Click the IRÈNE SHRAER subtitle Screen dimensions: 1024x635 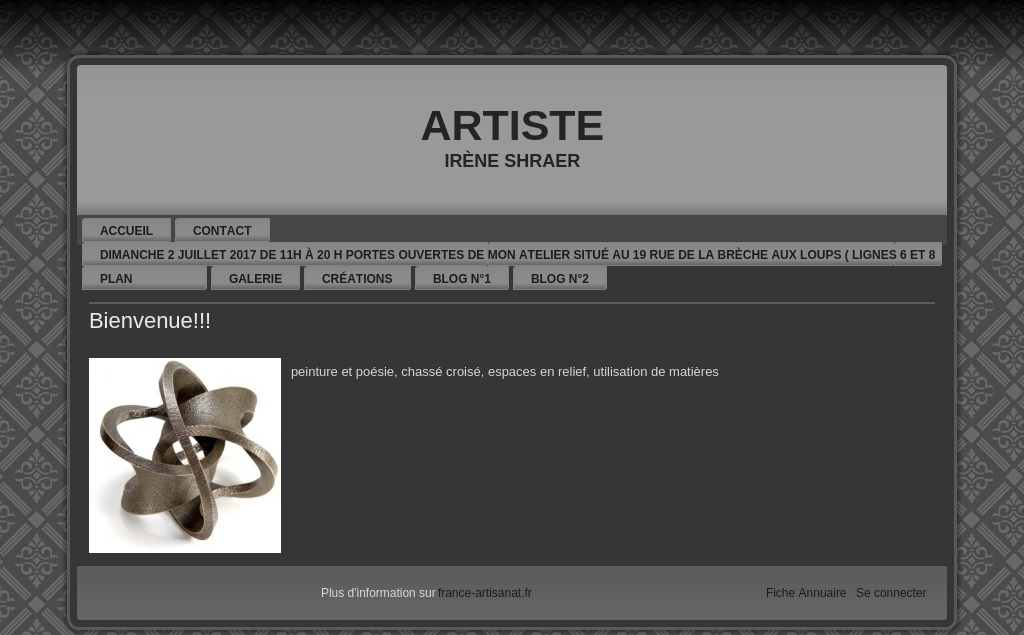click(512, 161)
